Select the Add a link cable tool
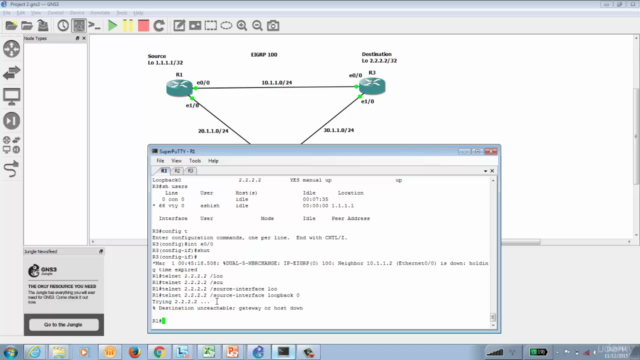 11,169
